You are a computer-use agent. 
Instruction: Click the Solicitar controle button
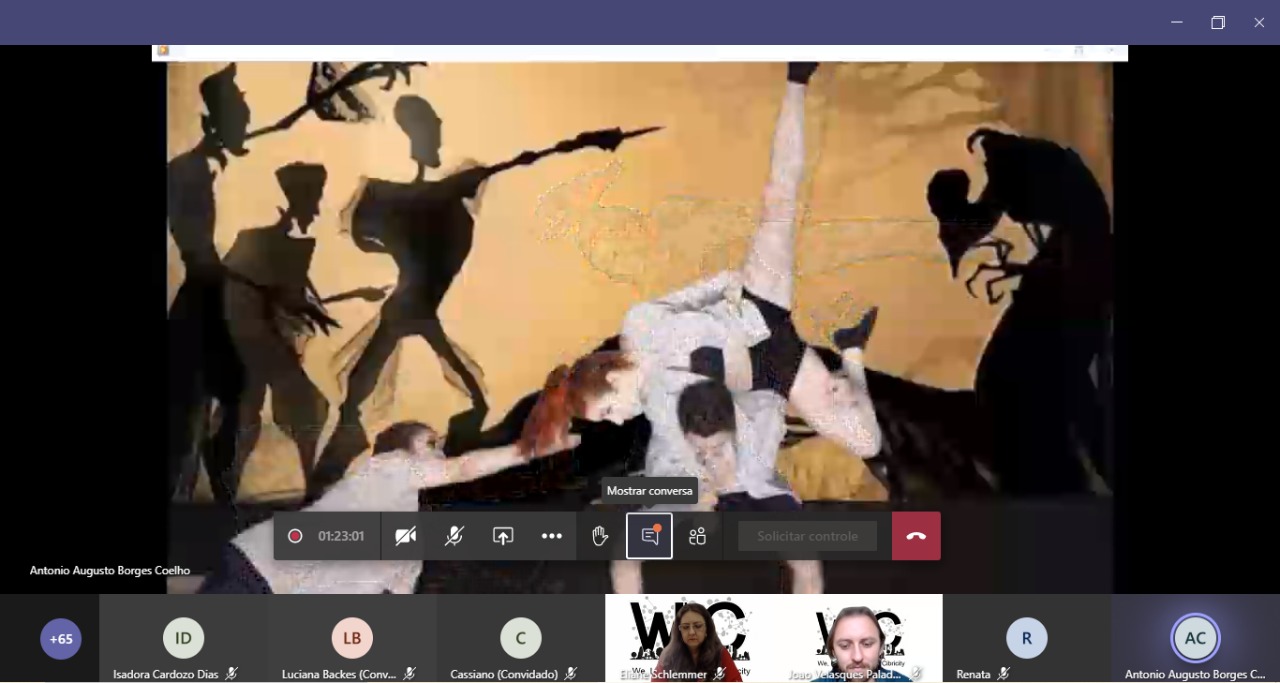[x=807, y=536]
